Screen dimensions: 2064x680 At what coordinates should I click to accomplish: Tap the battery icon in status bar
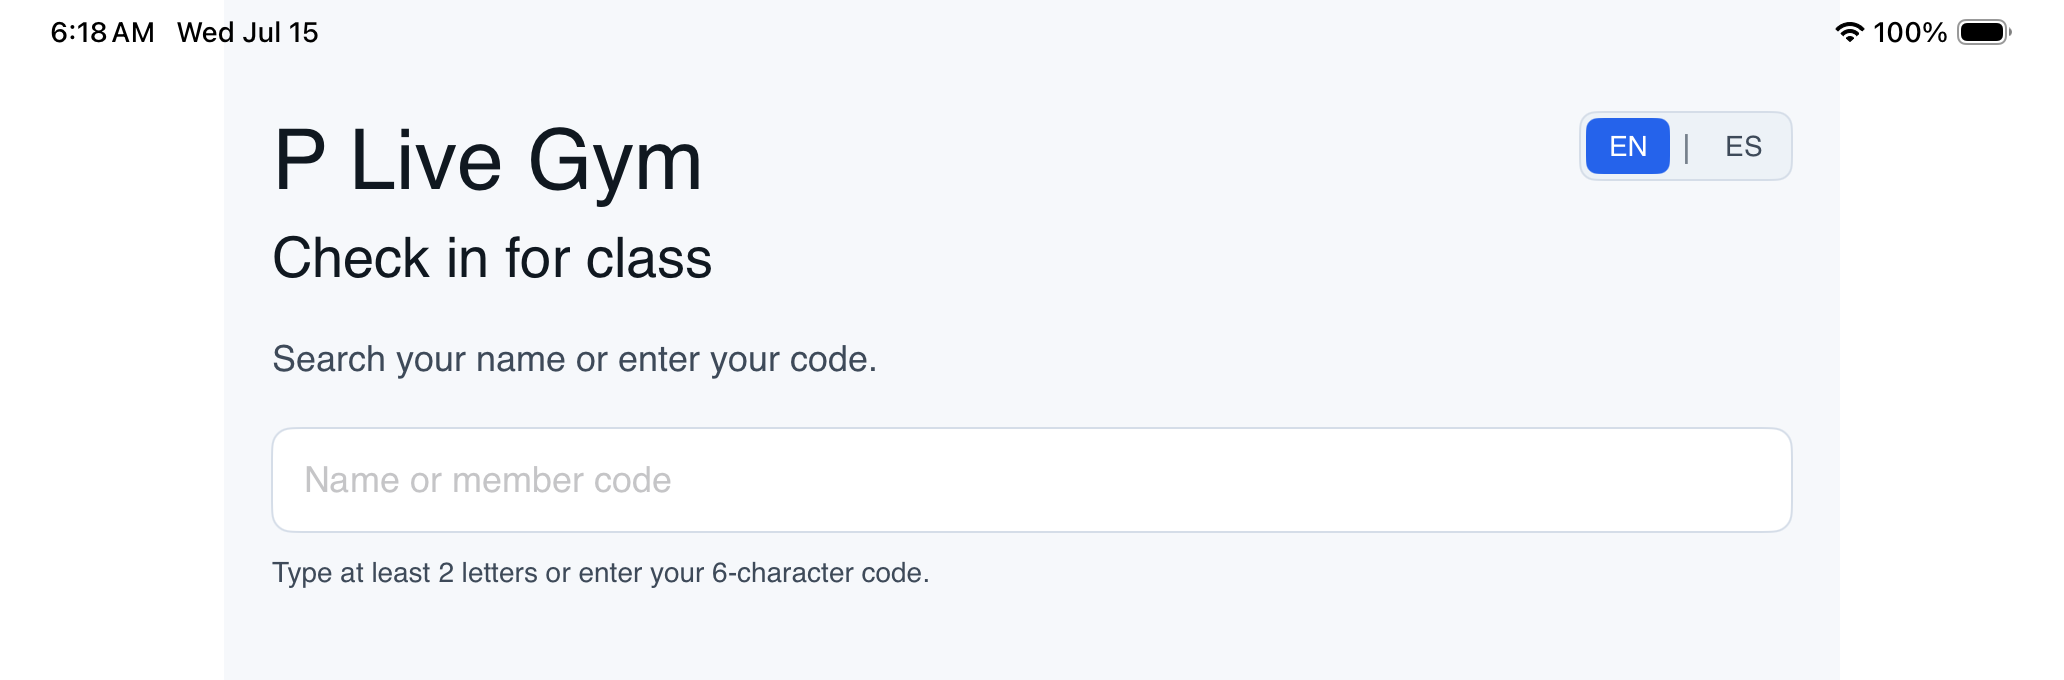click(1984, 32)
